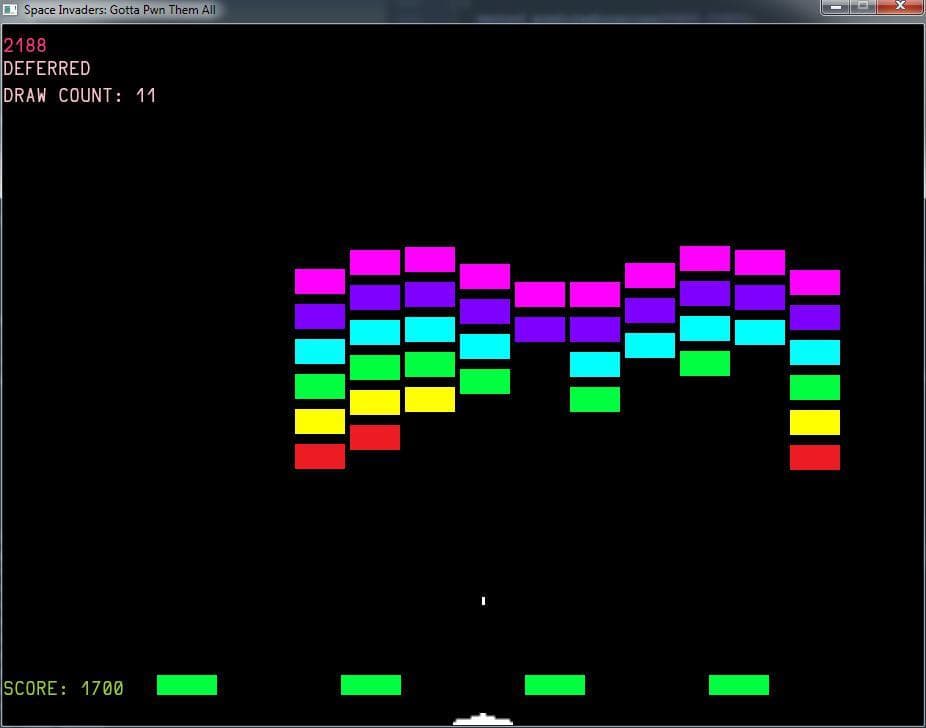This screenshot has width=926, height=728.
Task: Click the second green shield from the left
Action: [x=371, y=685]
